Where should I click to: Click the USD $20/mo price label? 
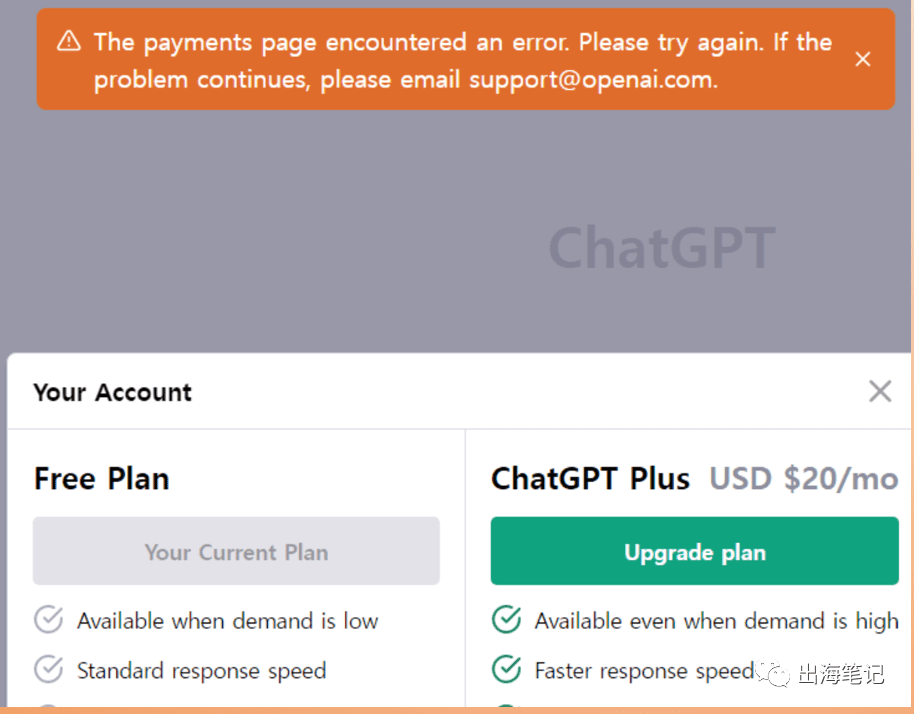(x=803, y=479)
